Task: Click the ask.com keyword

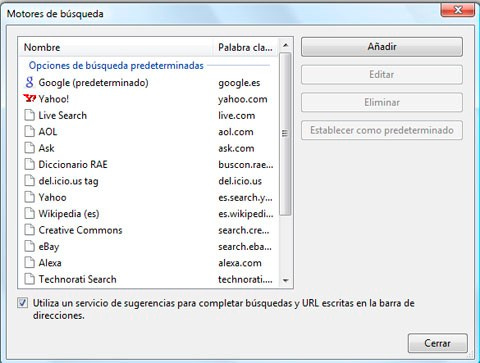Action: tap(236, 148)
